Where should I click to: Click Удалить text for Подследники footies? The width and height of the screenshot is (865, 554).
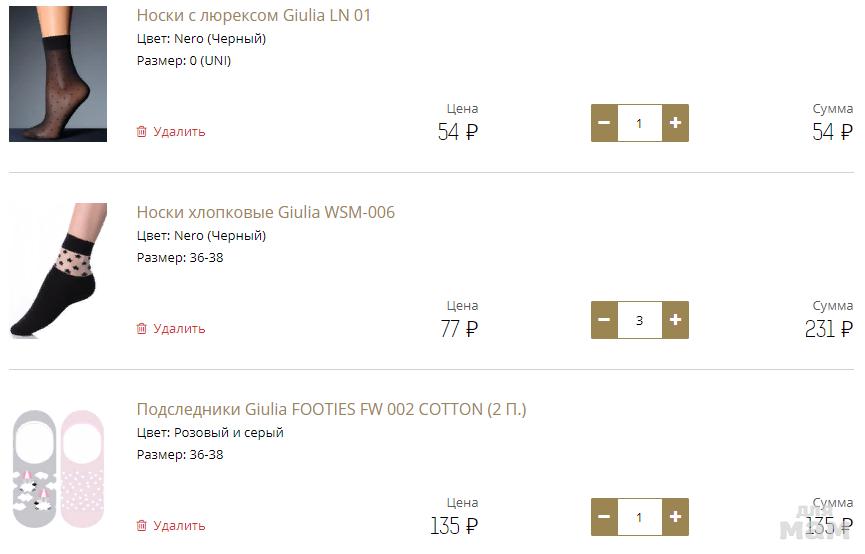click(x=179, y=525)
